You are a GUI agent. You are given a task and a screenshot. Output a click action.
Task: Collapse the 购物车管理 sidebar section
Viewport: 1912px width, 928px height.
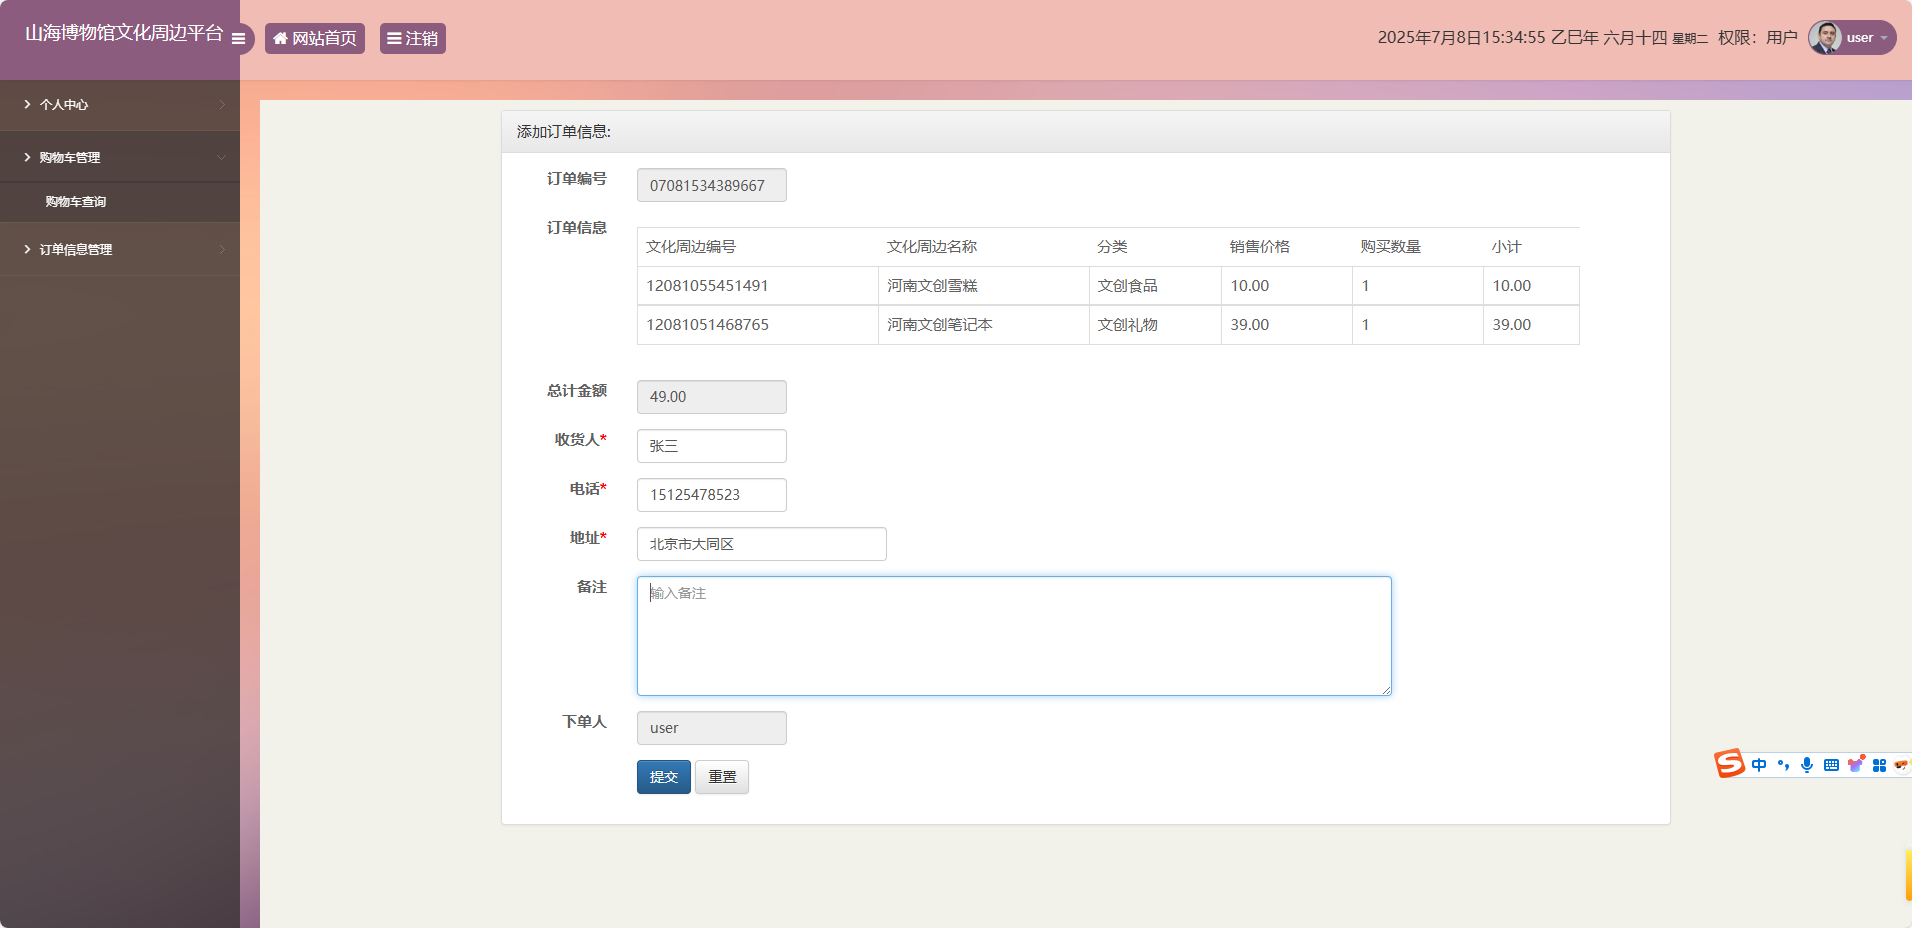click(x=69, y=157)
